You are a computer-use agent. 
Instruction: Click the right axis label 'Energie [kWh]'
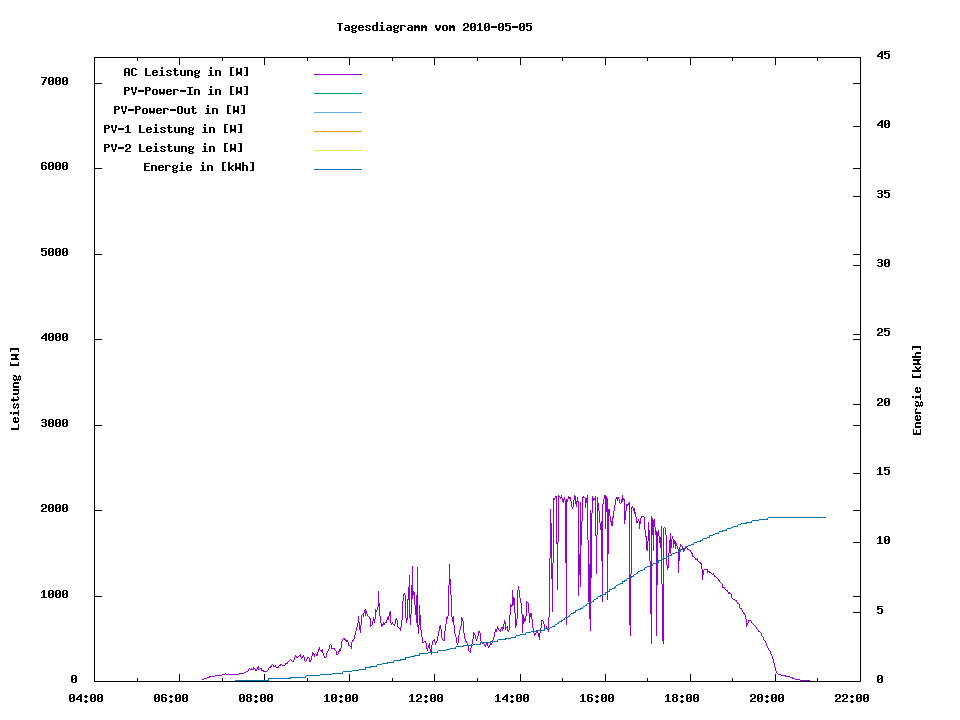(917, 390)
